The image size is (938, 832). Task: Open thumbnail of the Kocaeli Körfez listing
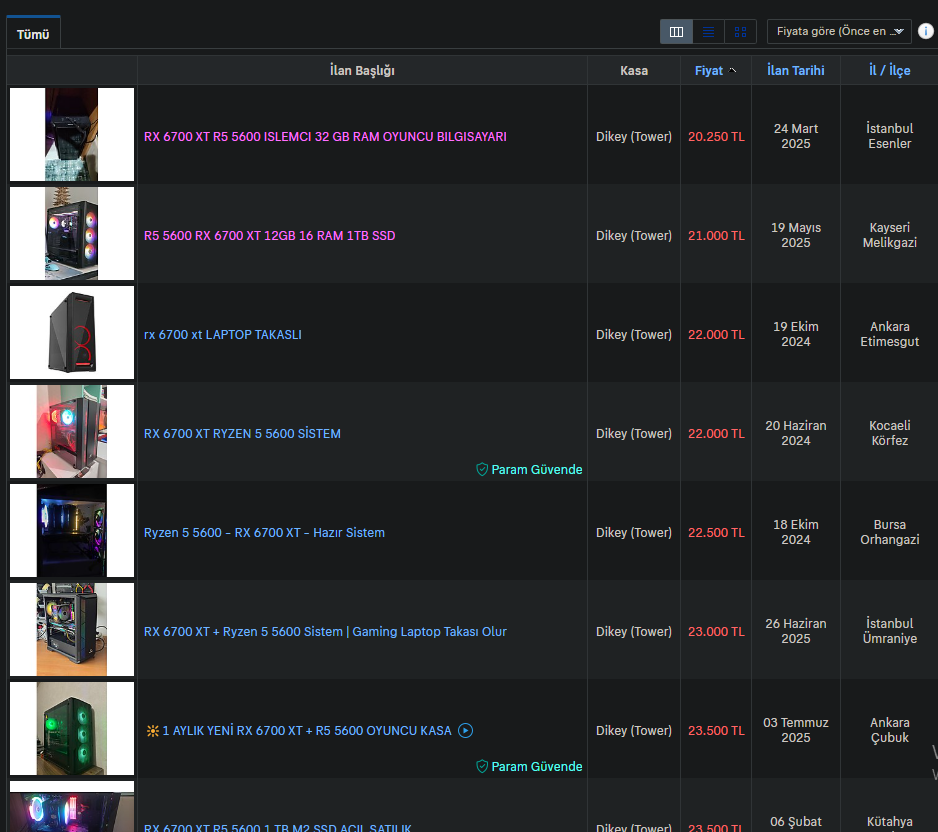[72, 431]
